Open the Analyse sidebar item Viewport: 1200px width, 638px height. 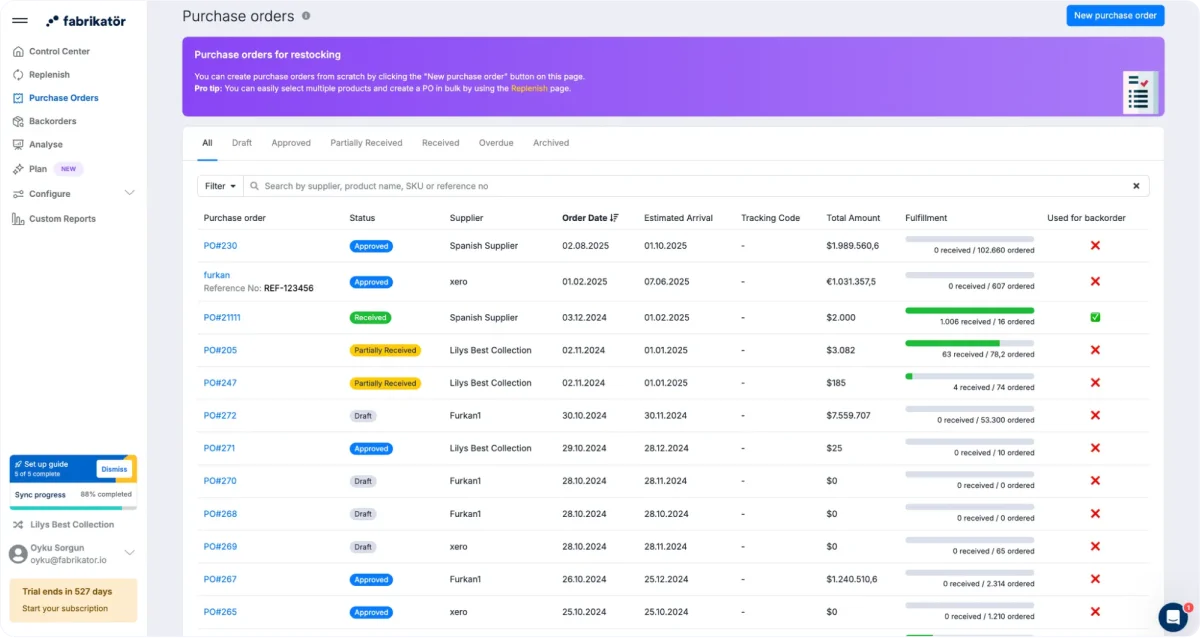click(x=45, y=144)
